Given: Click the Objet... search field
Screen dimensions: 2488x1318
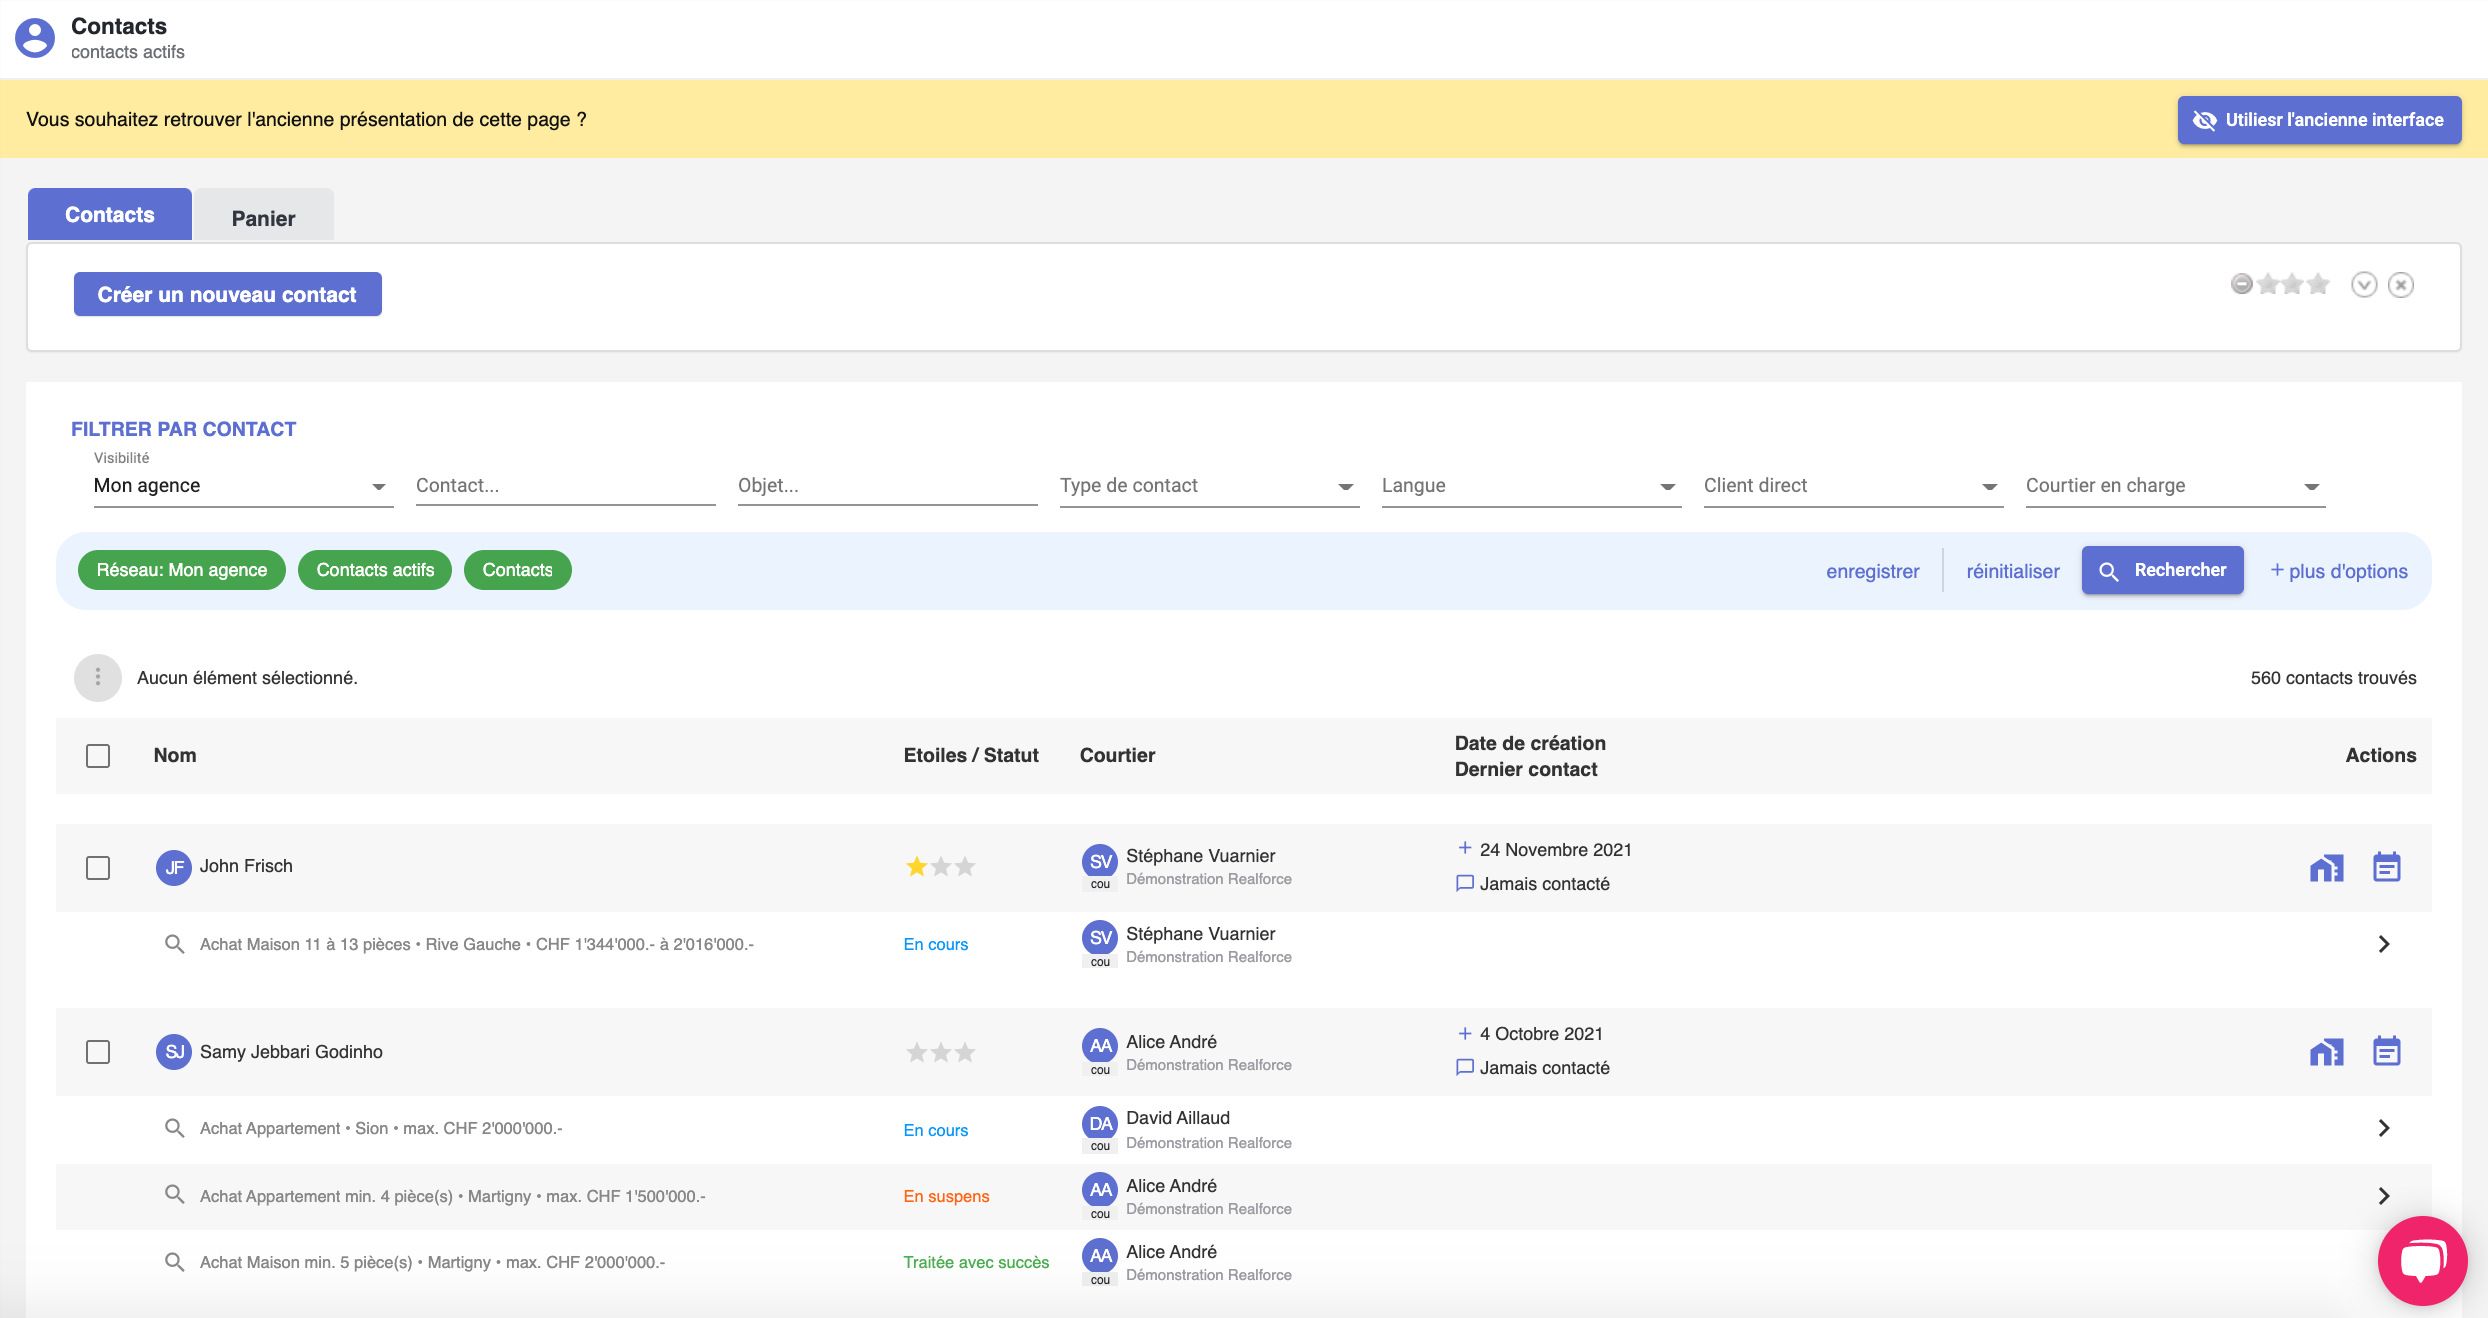Looking at the screenshot, I should (x=887, y=486).
